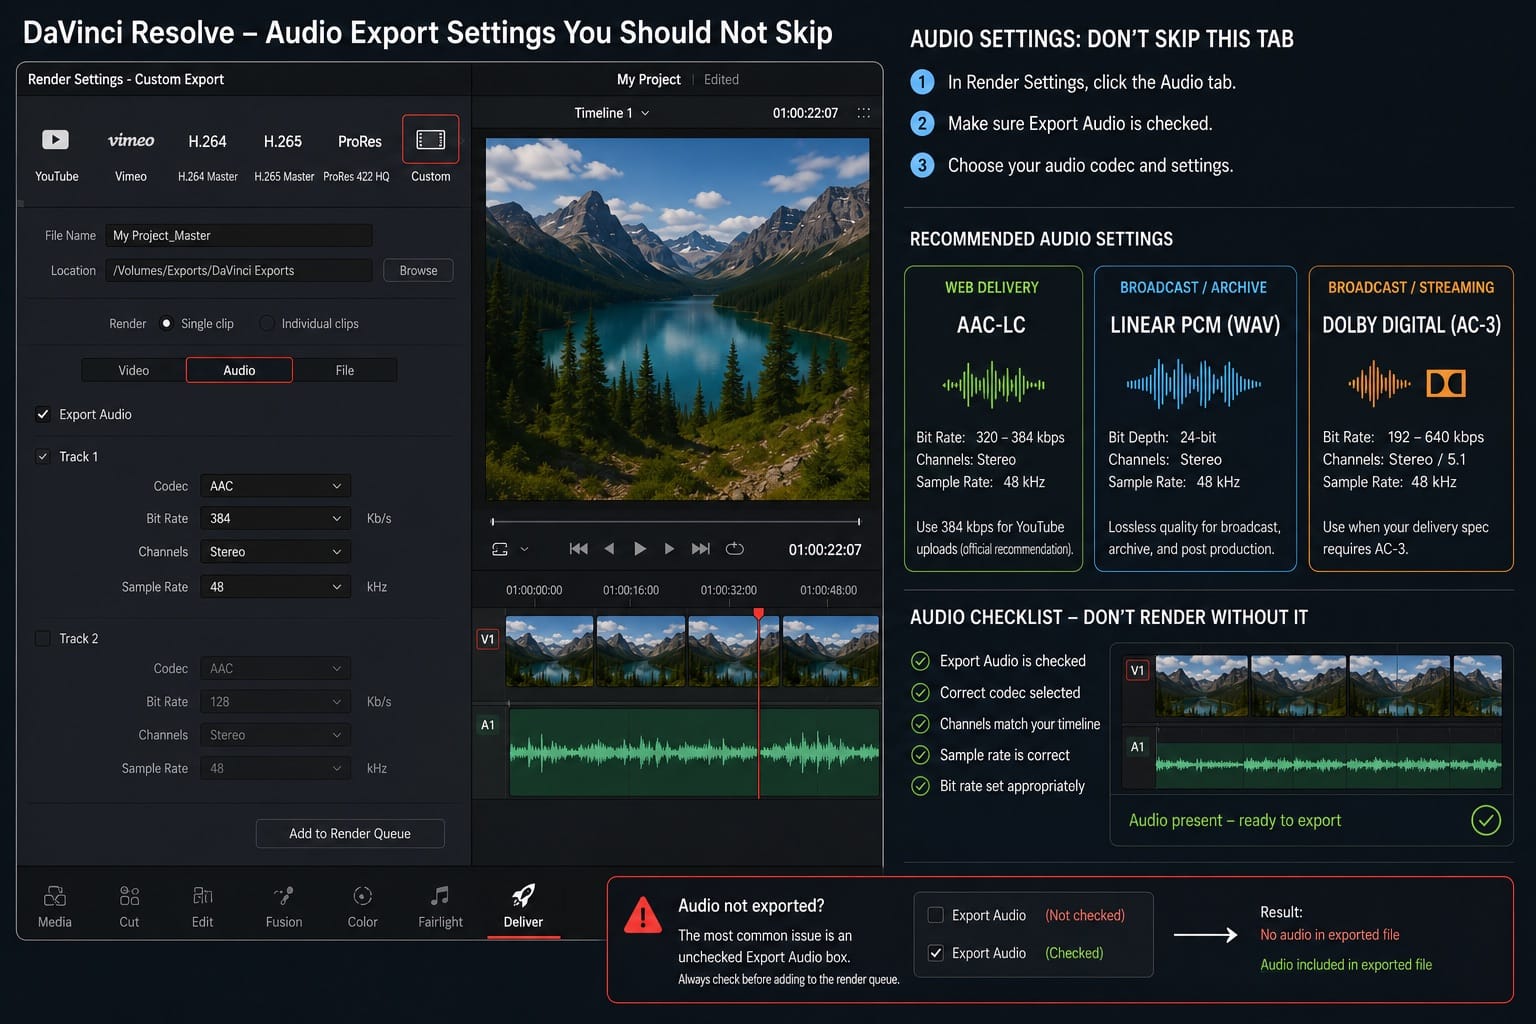
Task: Select the green A1 audio clip waveform
Action: [694, 752]
